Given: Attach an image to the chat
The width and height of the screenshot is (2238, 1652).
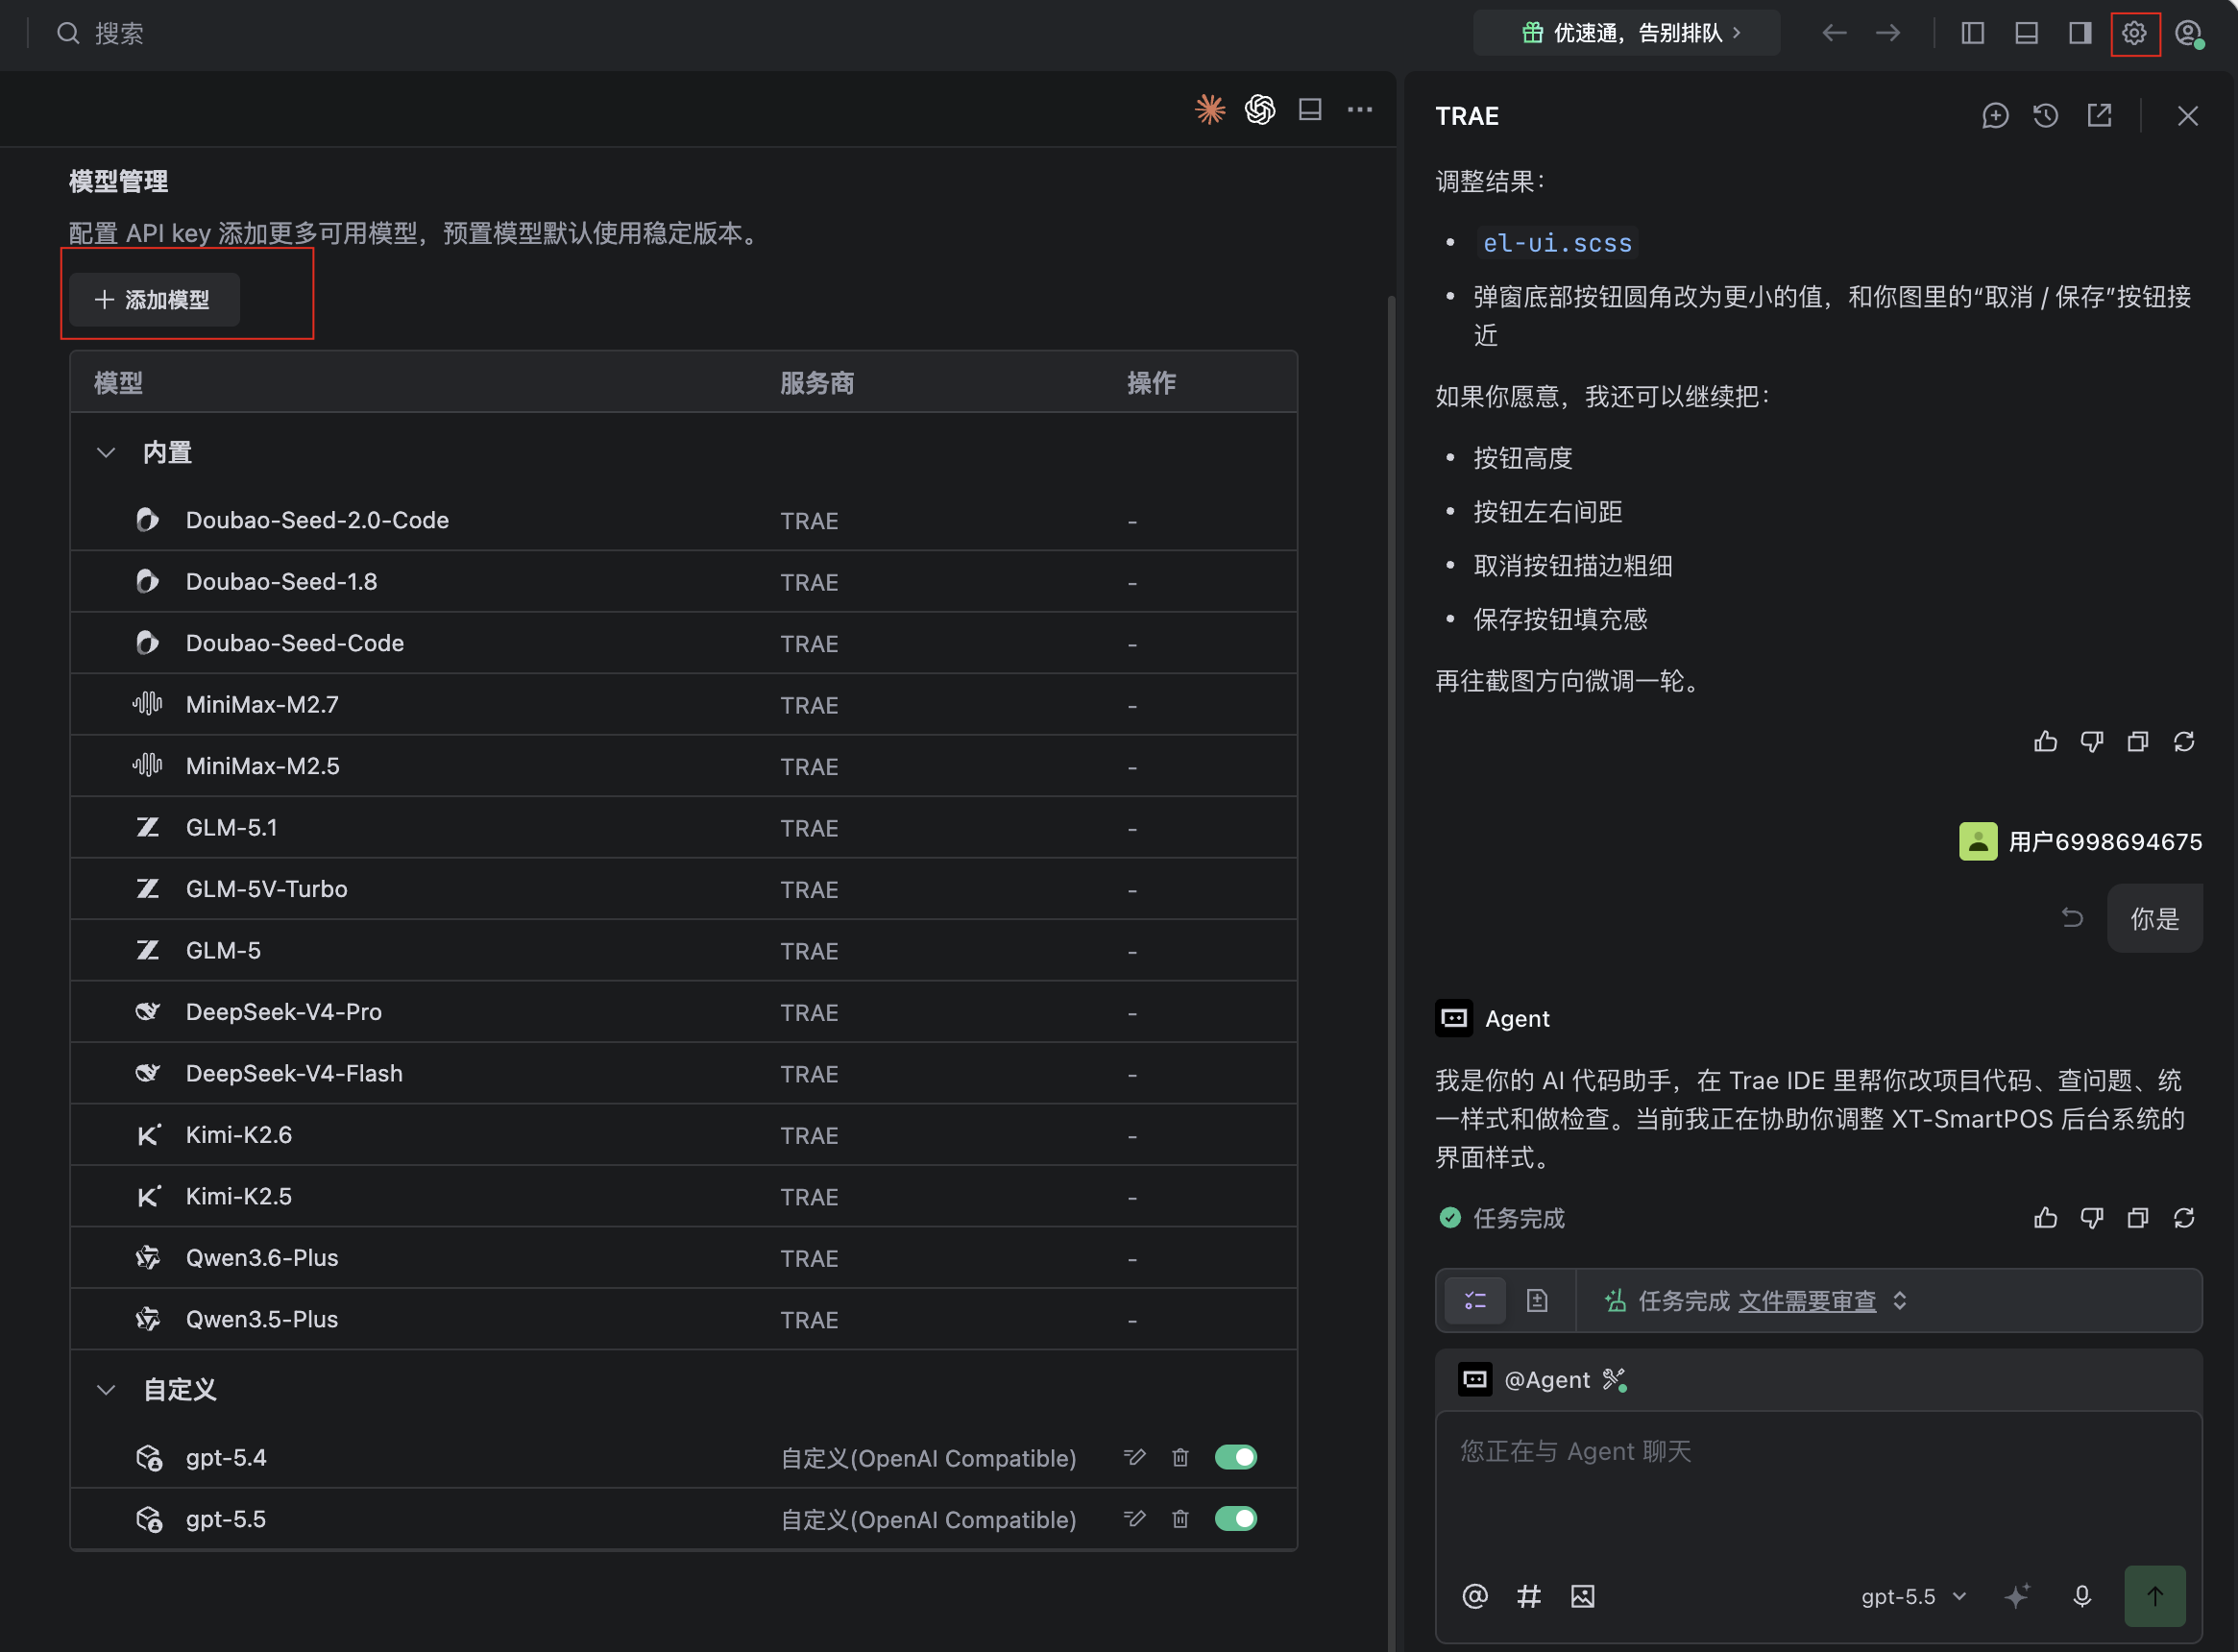Looking at the screenshot, I should 1582,1596.
